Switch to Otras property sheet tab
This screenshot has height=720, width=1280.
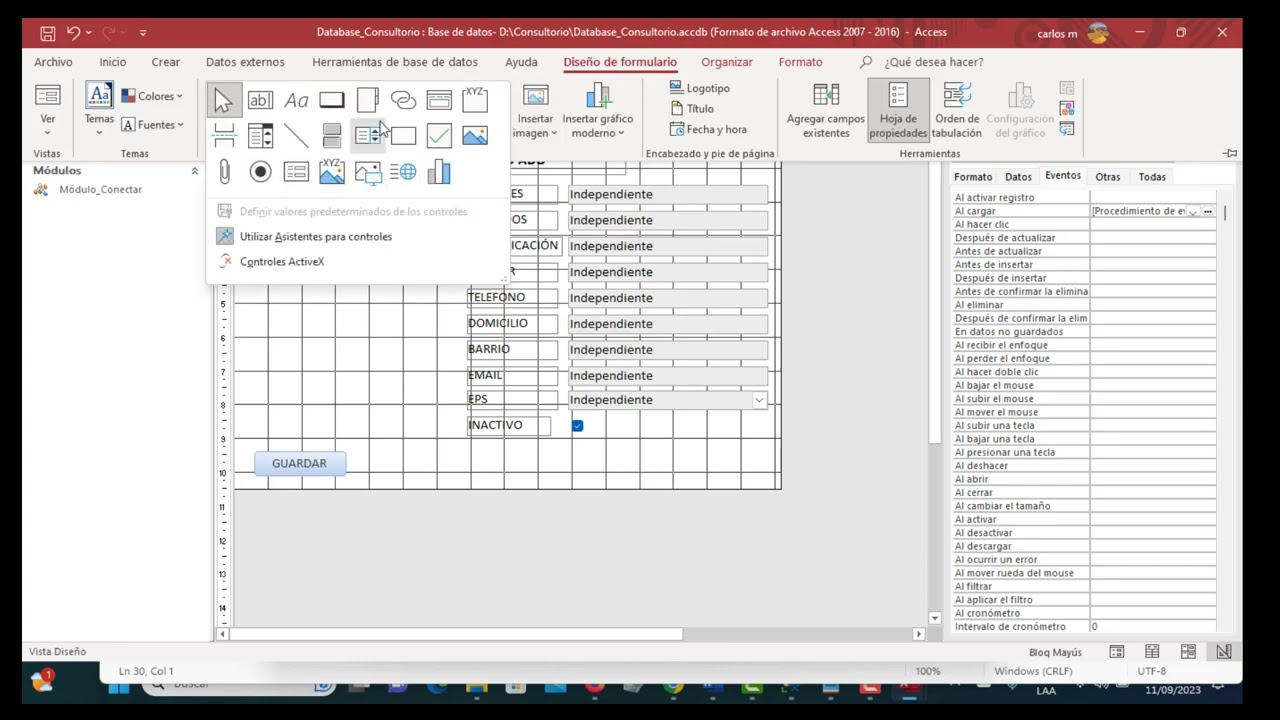click(1108, 177)
